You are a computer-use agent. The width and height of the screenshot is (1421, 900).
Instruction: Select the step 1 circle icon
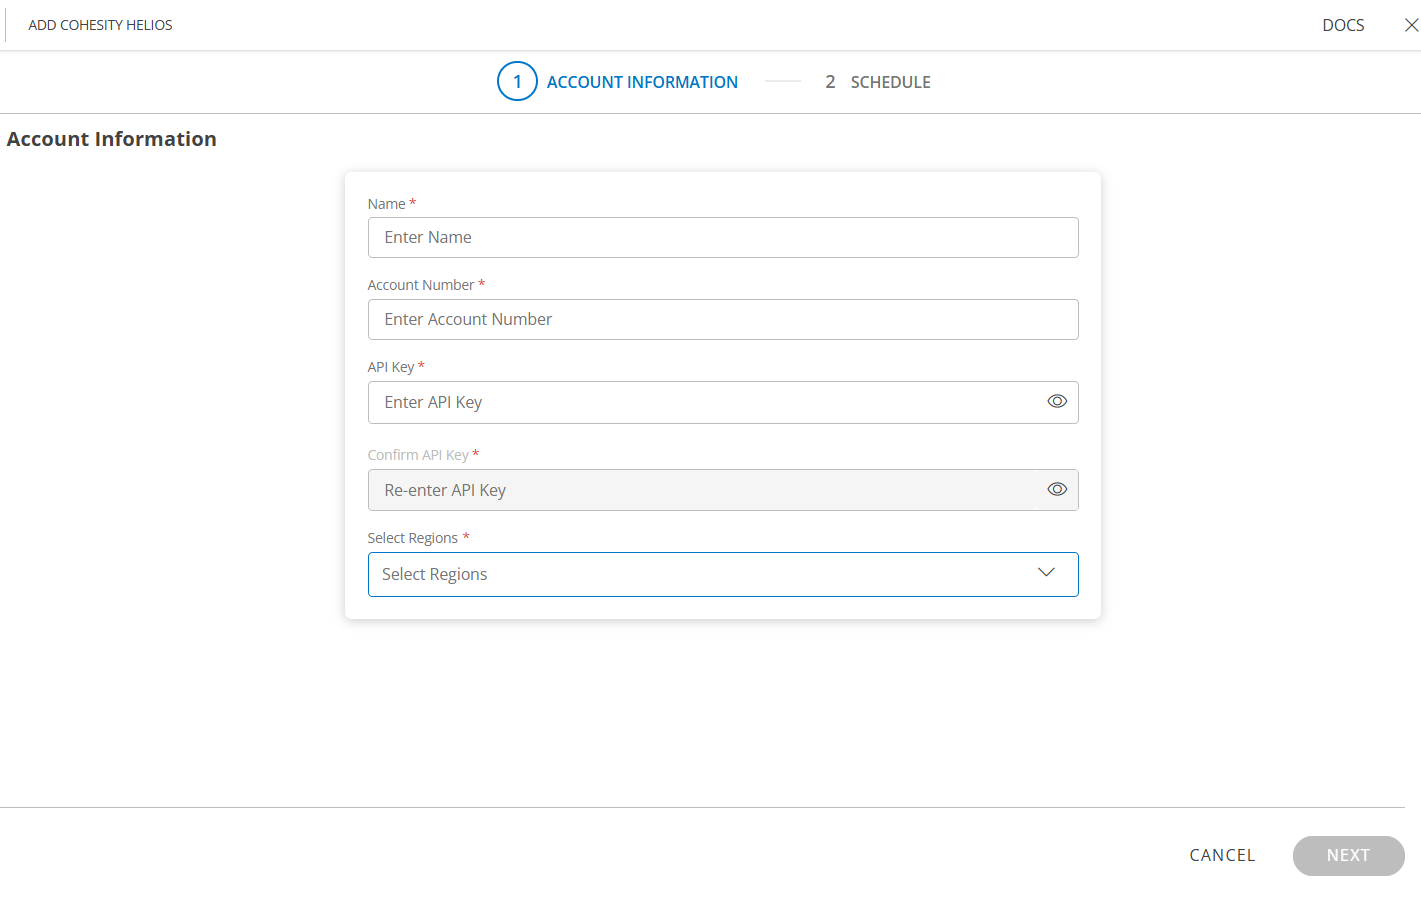pyautogui.click(x=517, y=82)
